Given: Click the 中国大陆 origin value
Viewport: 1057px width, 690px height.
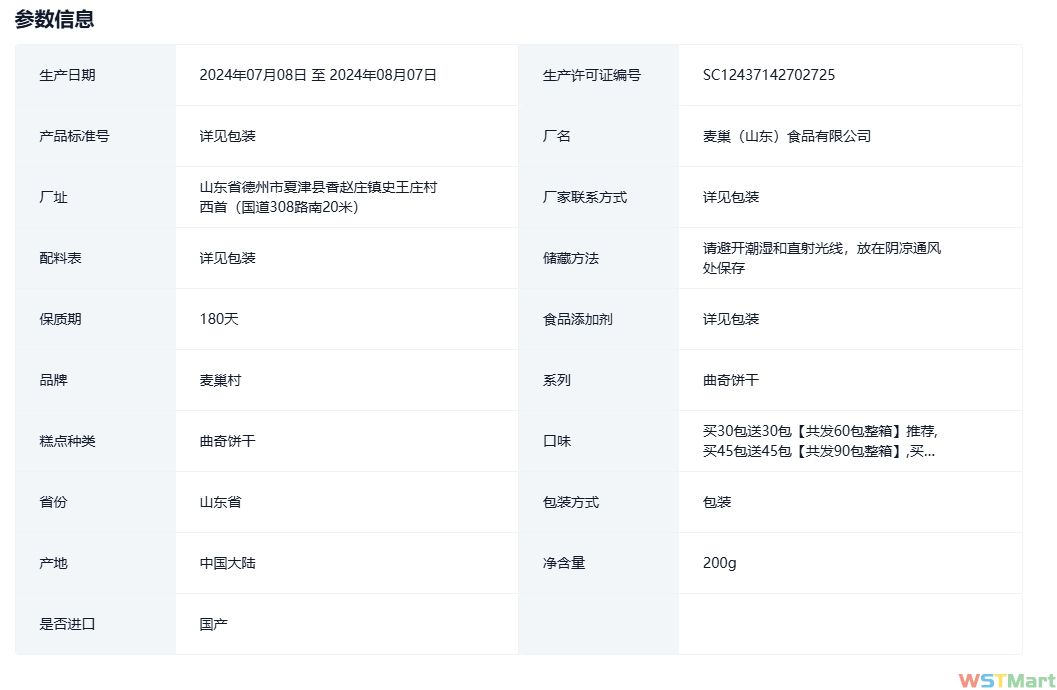Looking at the screenshot, I should [227, 563].
